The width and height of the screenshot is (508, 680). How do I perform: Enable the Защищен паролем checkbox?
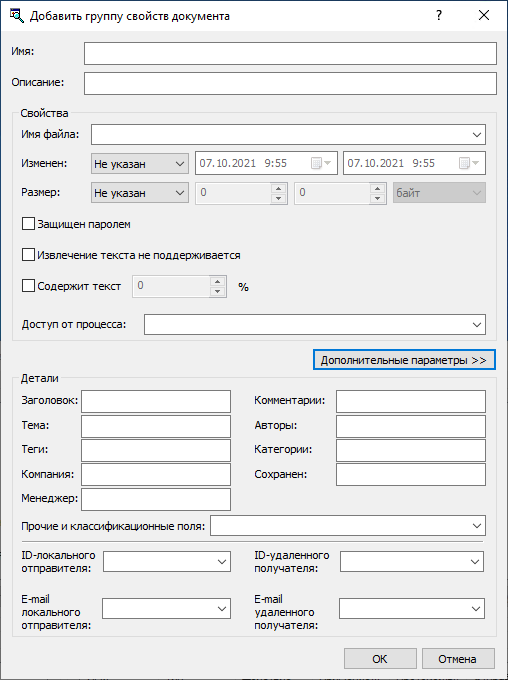28,224
